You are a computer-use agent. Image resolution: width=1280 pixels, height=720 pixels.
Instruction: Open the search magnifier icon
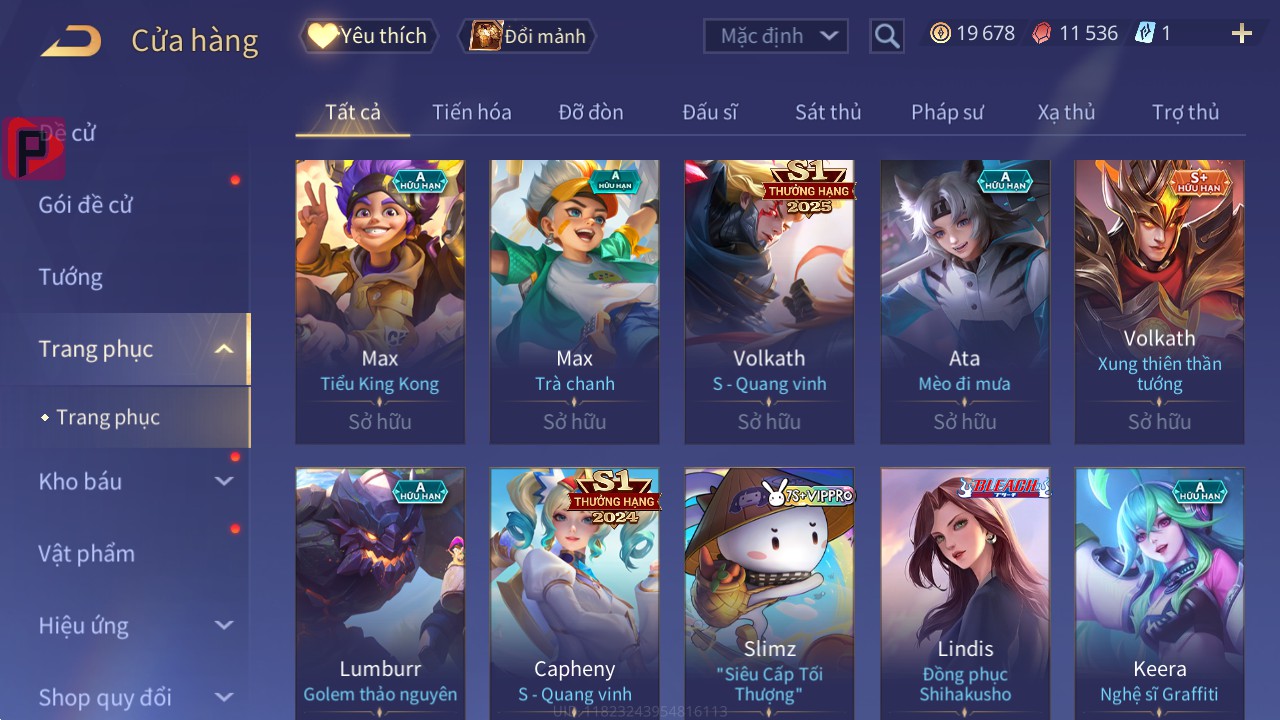point(887,37)
